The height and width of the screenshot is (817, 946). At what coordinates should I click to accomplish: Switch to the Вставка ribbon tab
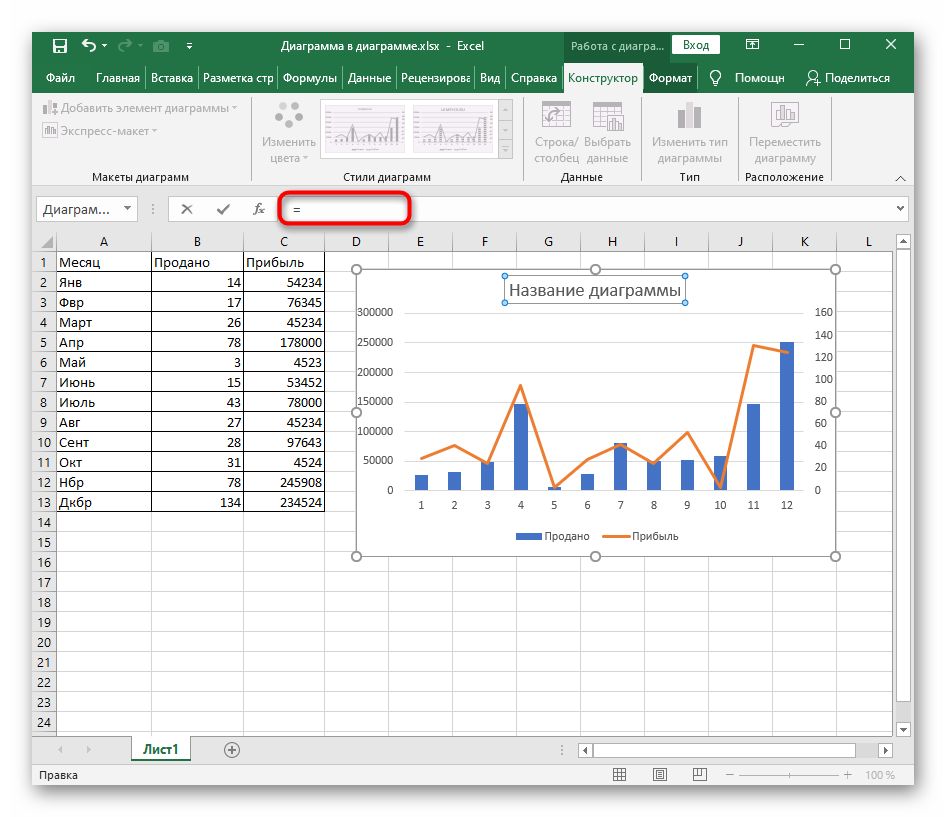coord(172,78)
